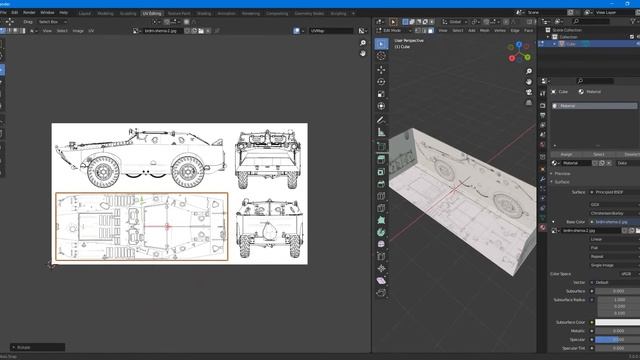Select the Shrink/Fatten tool

(381, 268)
